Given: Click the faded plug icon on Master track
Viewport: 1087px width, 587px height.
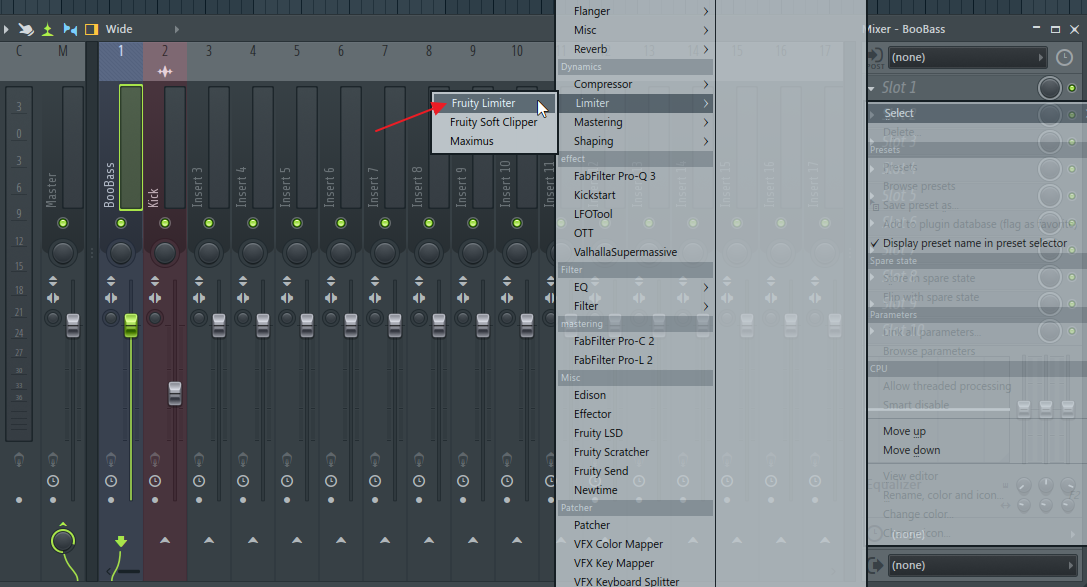Looking at the screenshot, I should [53, 459].
